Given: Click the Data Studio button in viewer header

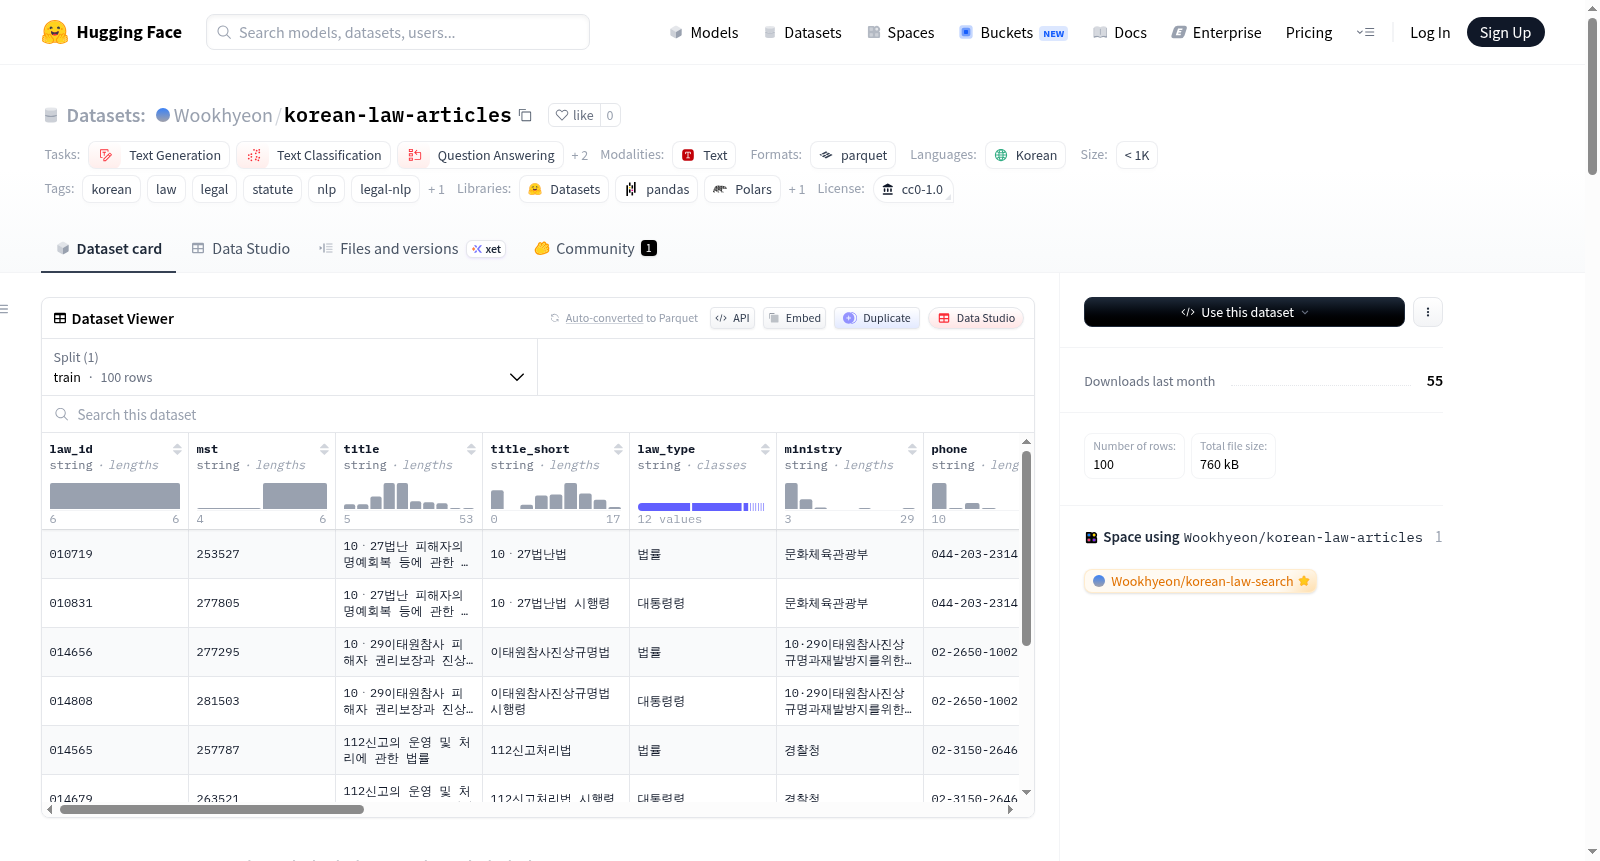Looking at the screenshot, I should pos(976,318).
